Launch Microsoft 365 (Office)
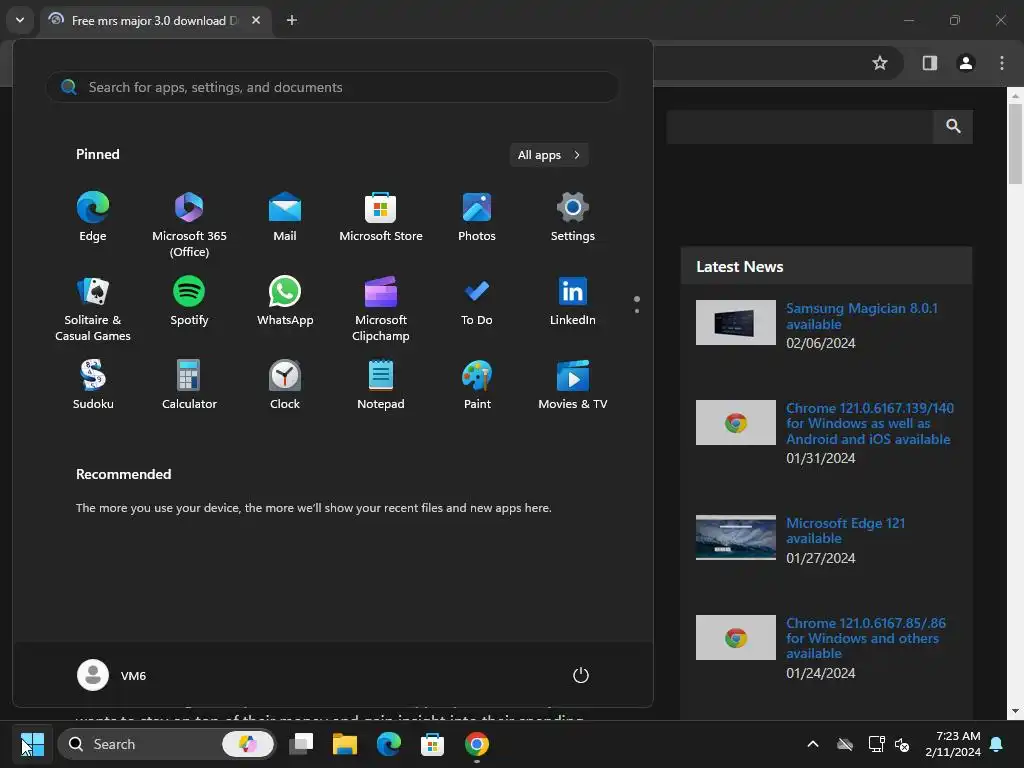 tap(189, 225)
